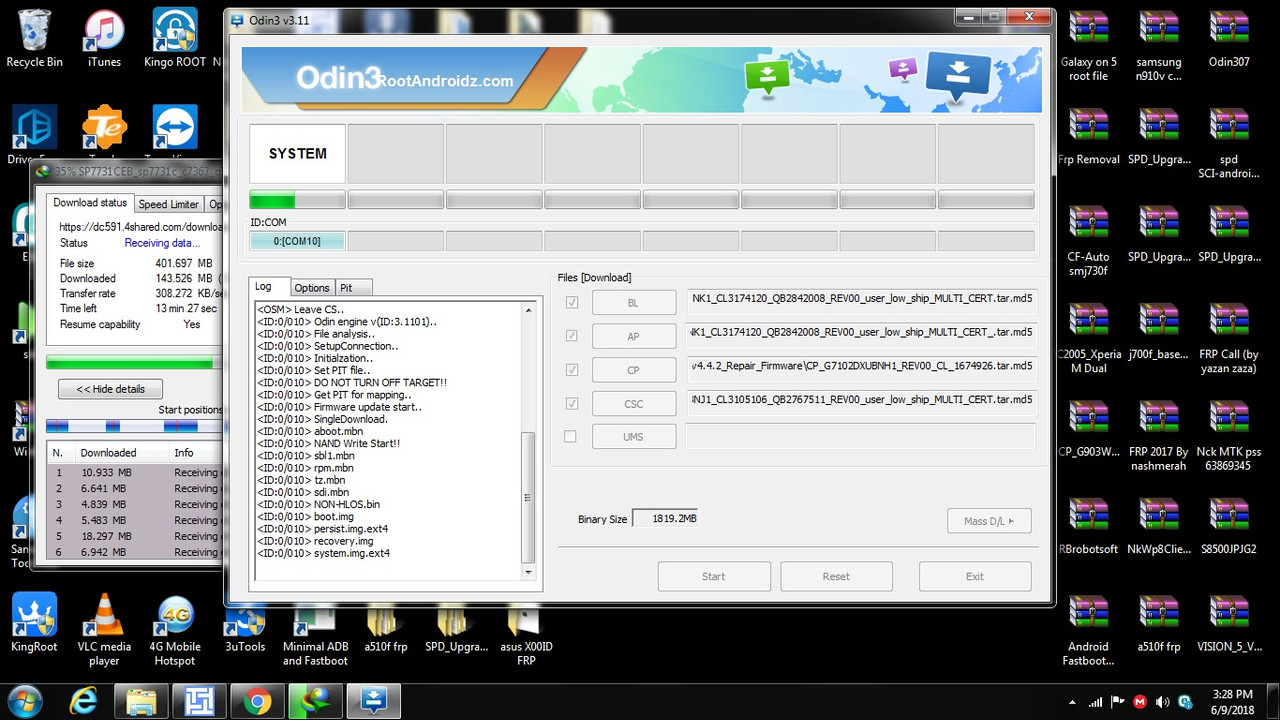
Task: Open the j700f_base archive on desktop
Action: coord(1158,331)
